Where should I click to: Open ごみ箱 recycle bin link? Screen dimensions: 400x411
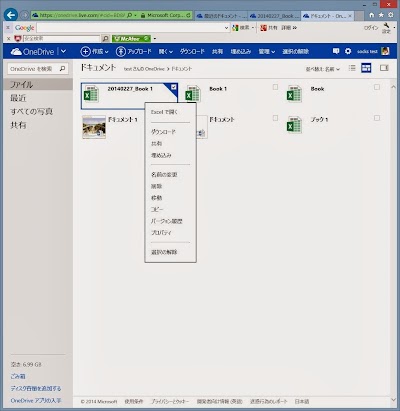tap(18, 376)
